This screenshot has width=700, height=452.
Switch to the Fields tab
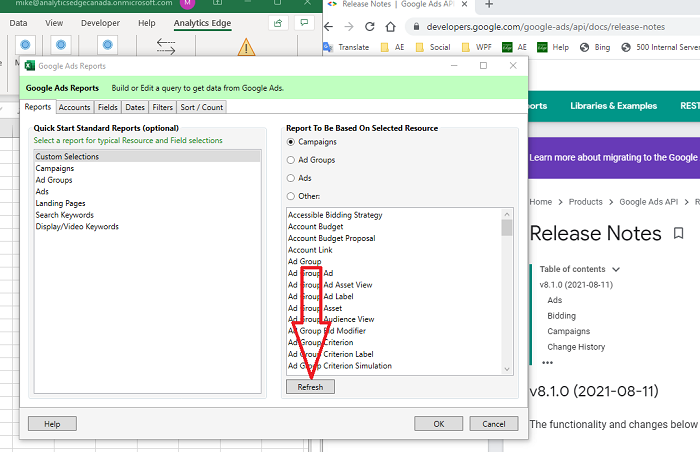[x=108, y=107]
